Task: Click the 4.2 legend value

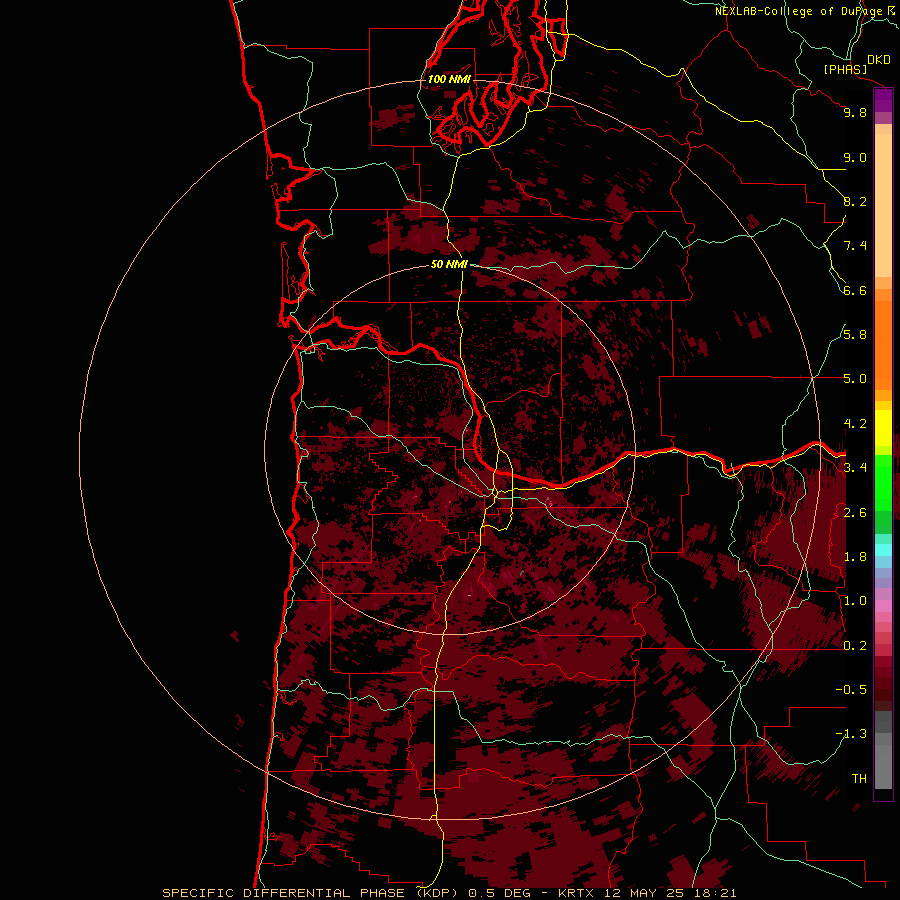Action: click(x=855, y=424)
